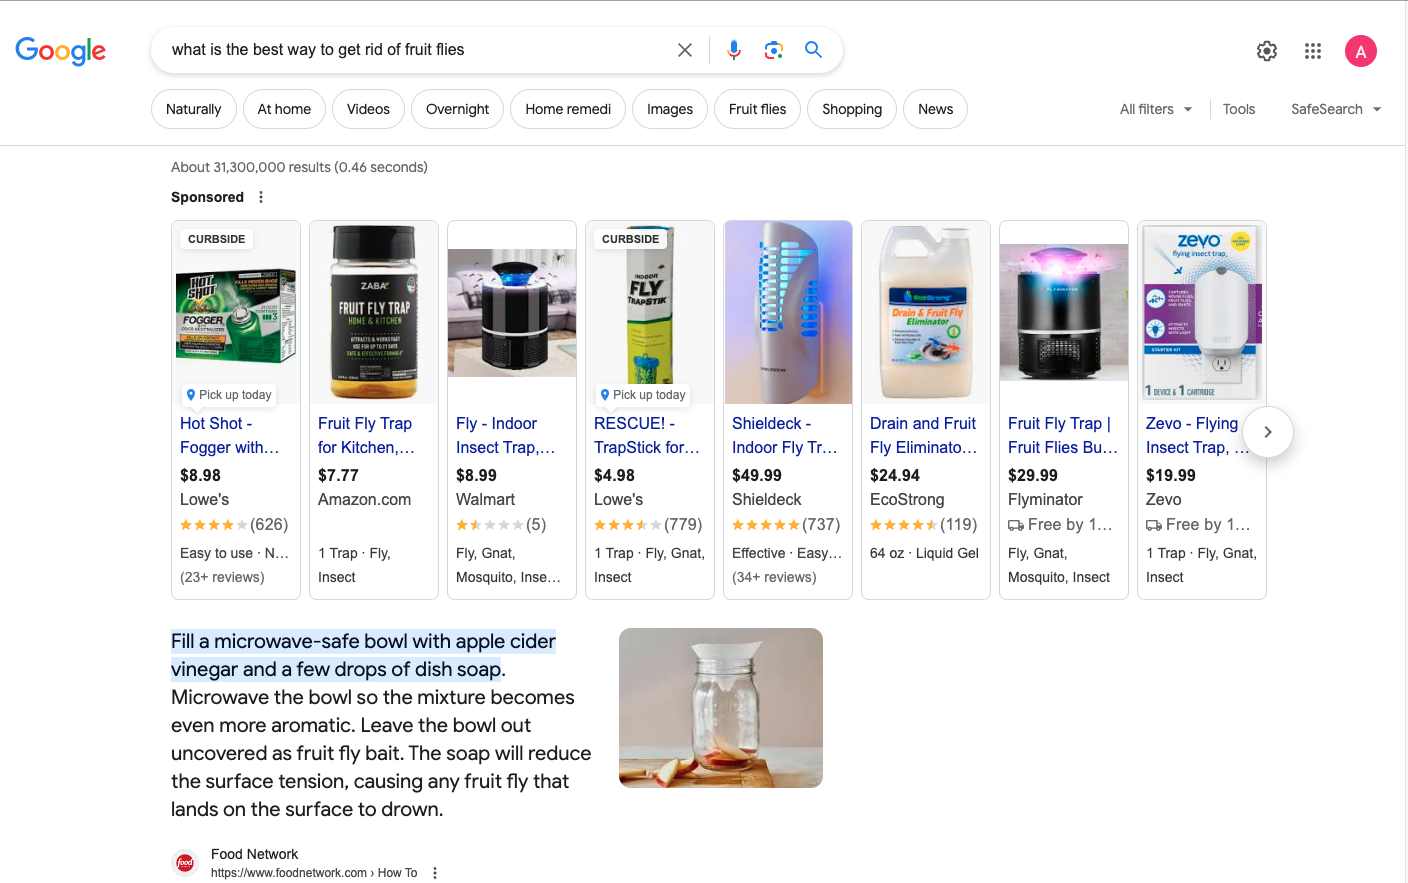
Task: Return to Google home via the logo
Action: [60, 51]
